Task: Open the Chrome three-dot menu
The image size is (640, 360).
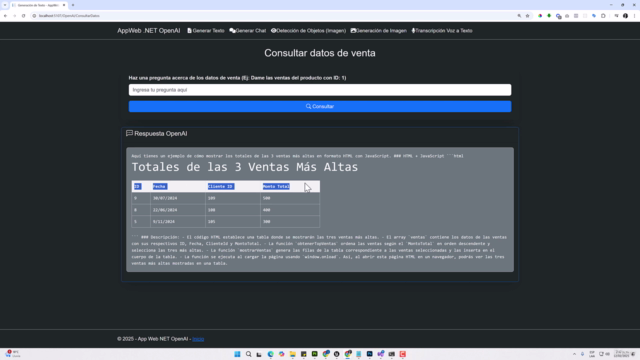Action: pos(634,16)
